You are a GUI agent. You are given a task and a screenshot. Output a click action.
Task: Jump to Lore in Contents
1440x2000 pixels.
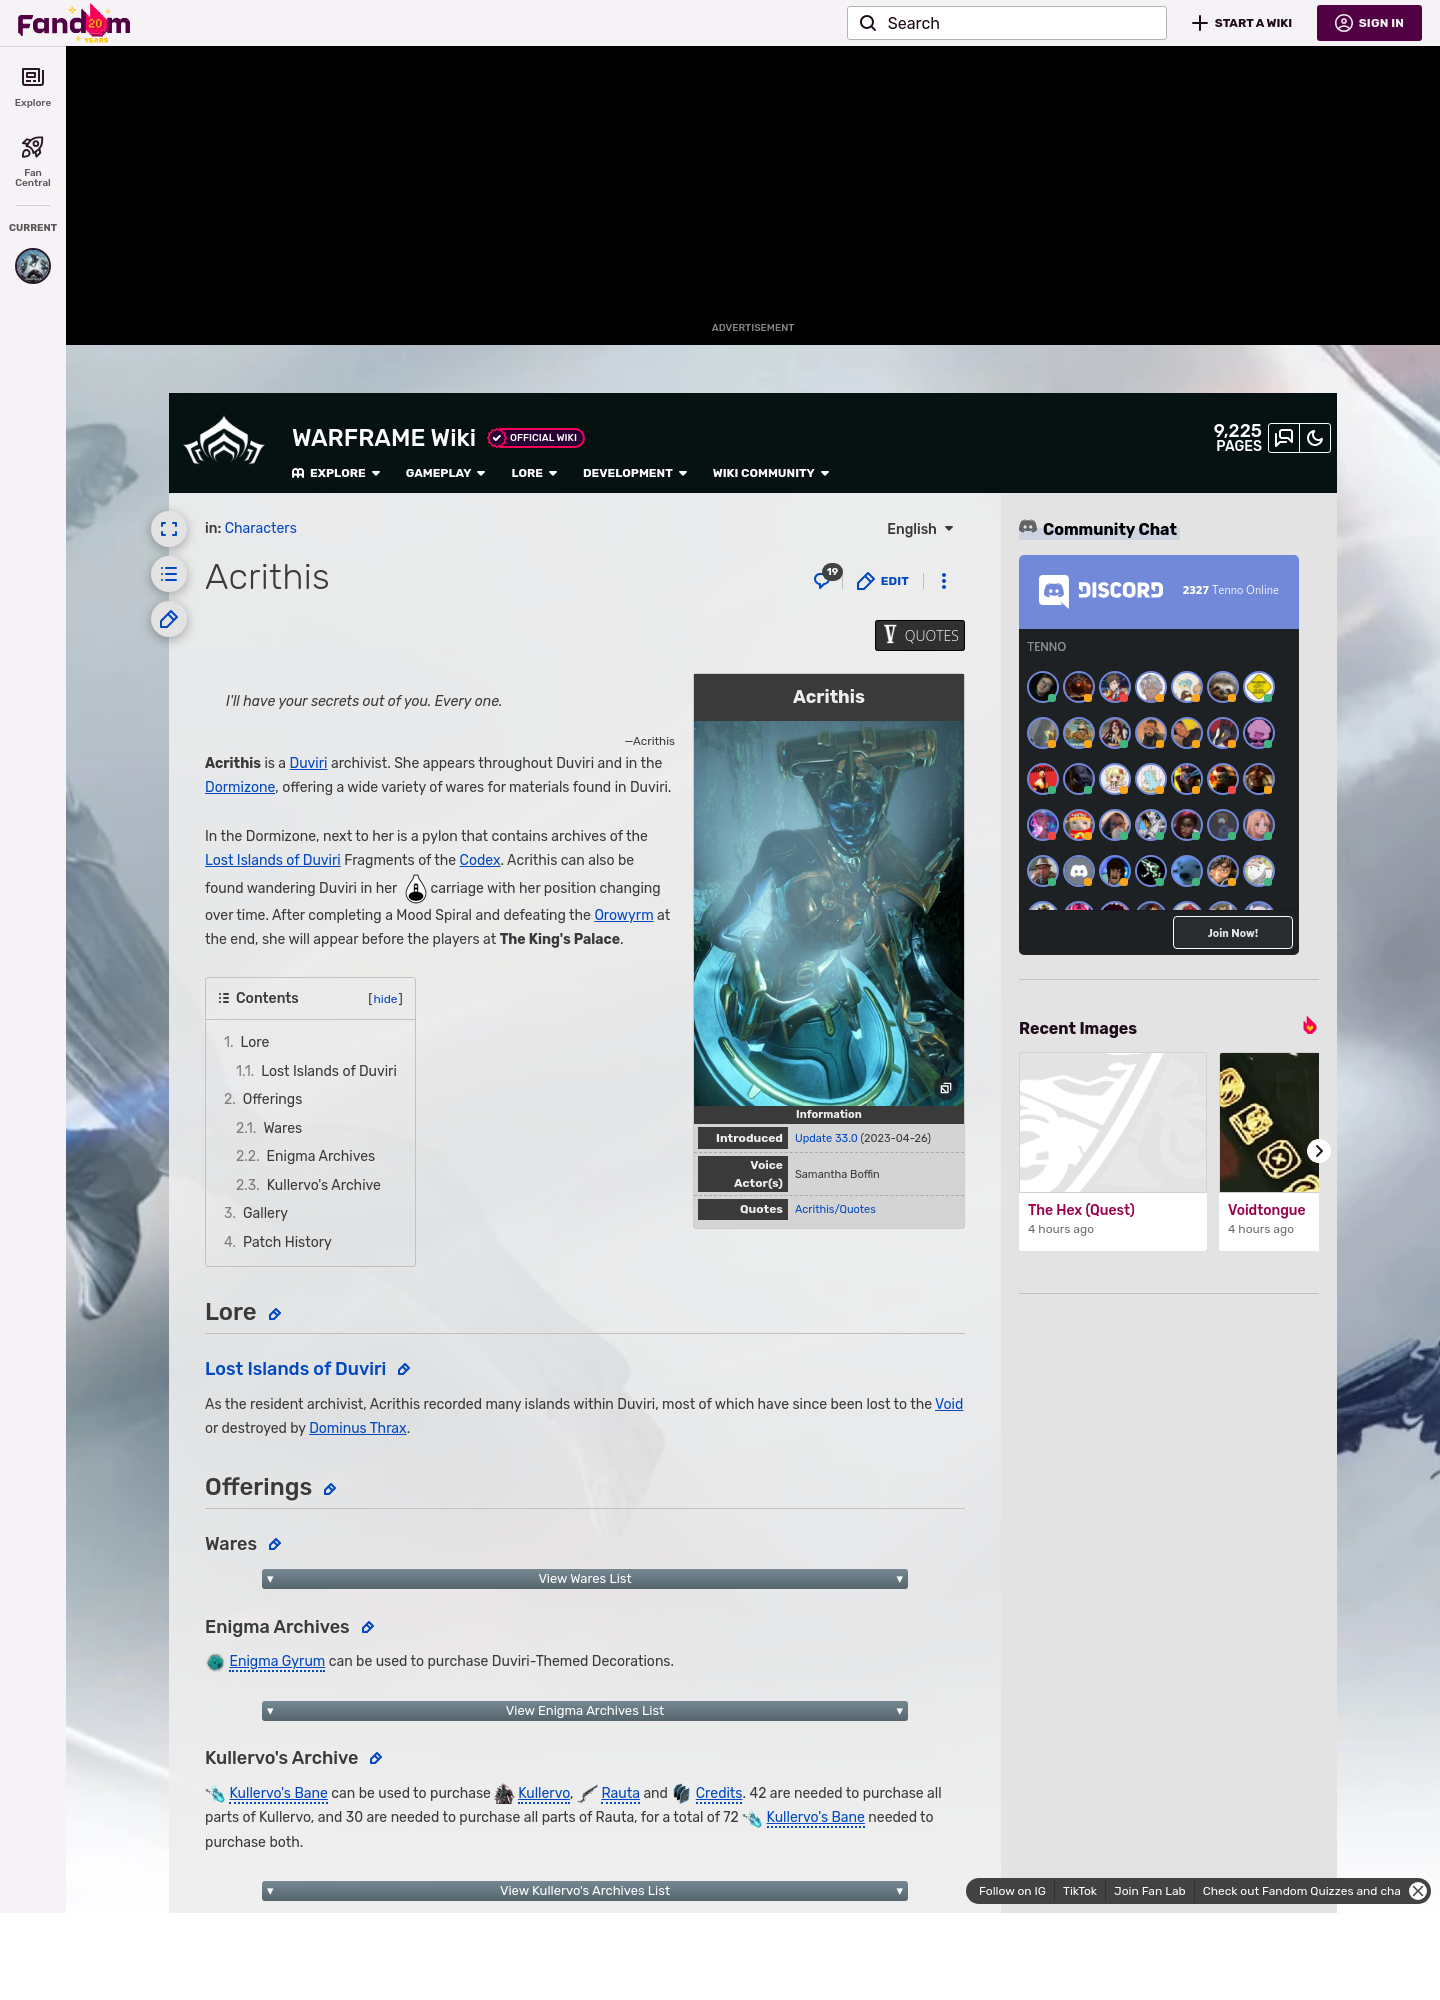click(247, 1042)
